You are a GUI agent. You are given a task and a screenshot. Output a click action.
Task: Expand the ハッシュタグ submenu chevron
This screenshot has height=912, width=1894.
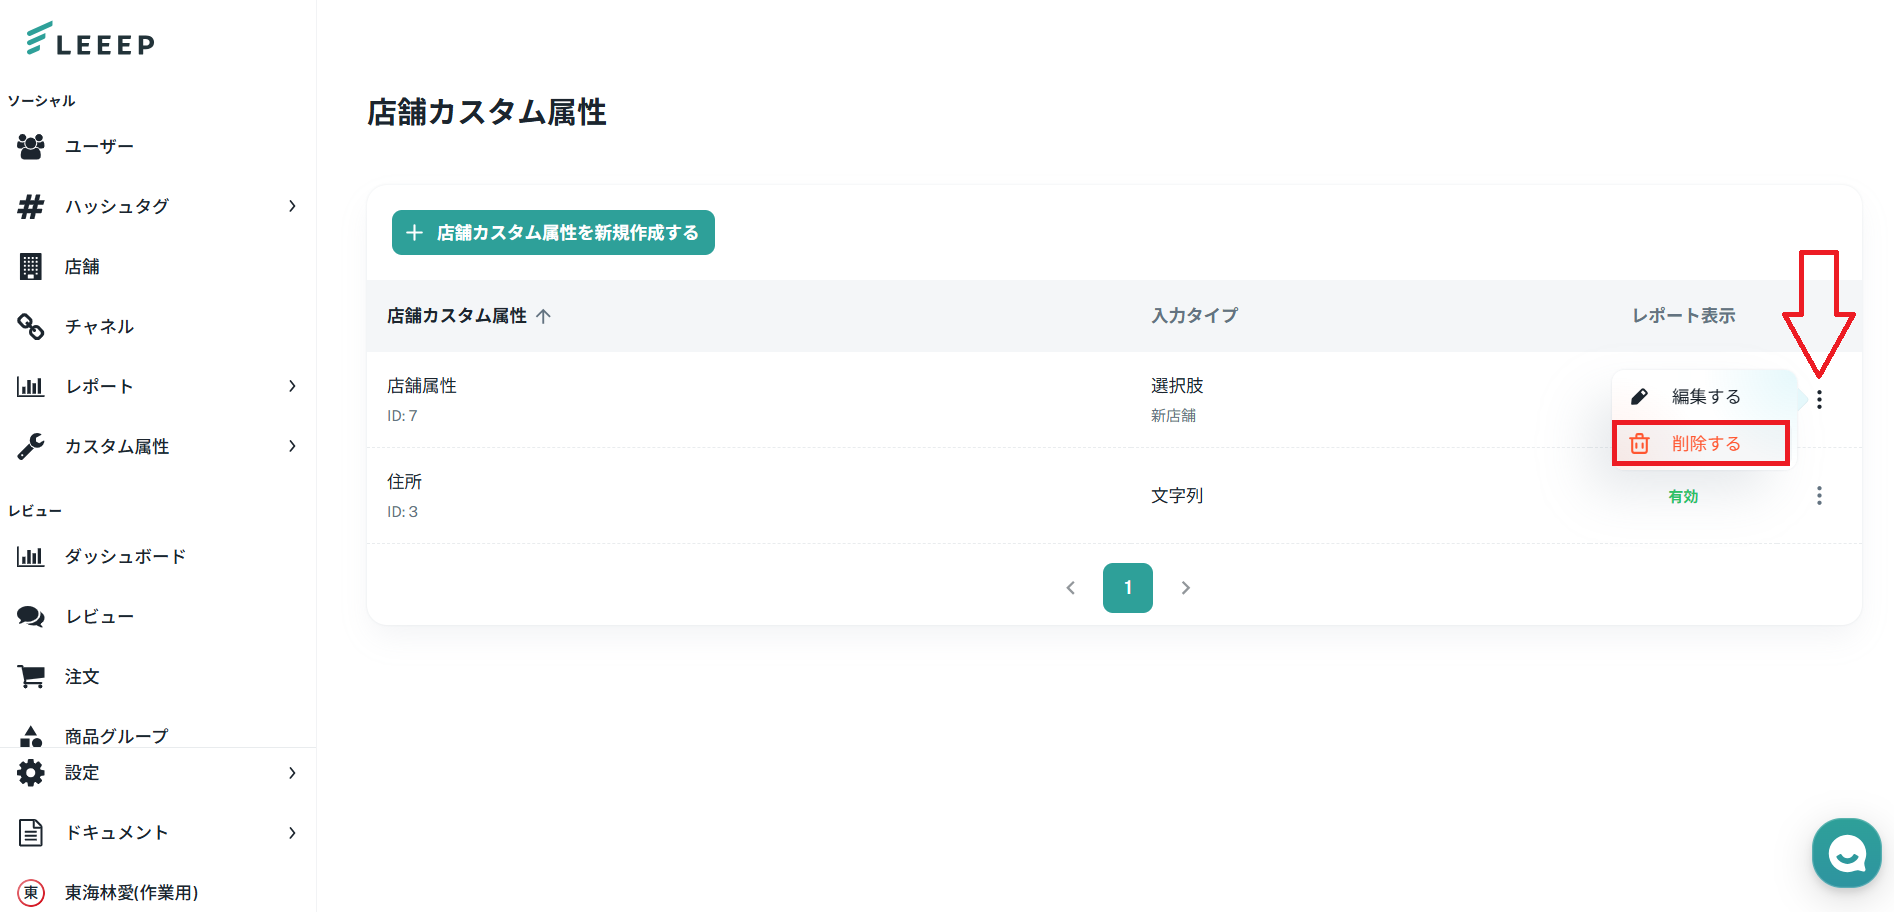coord(292,206)
